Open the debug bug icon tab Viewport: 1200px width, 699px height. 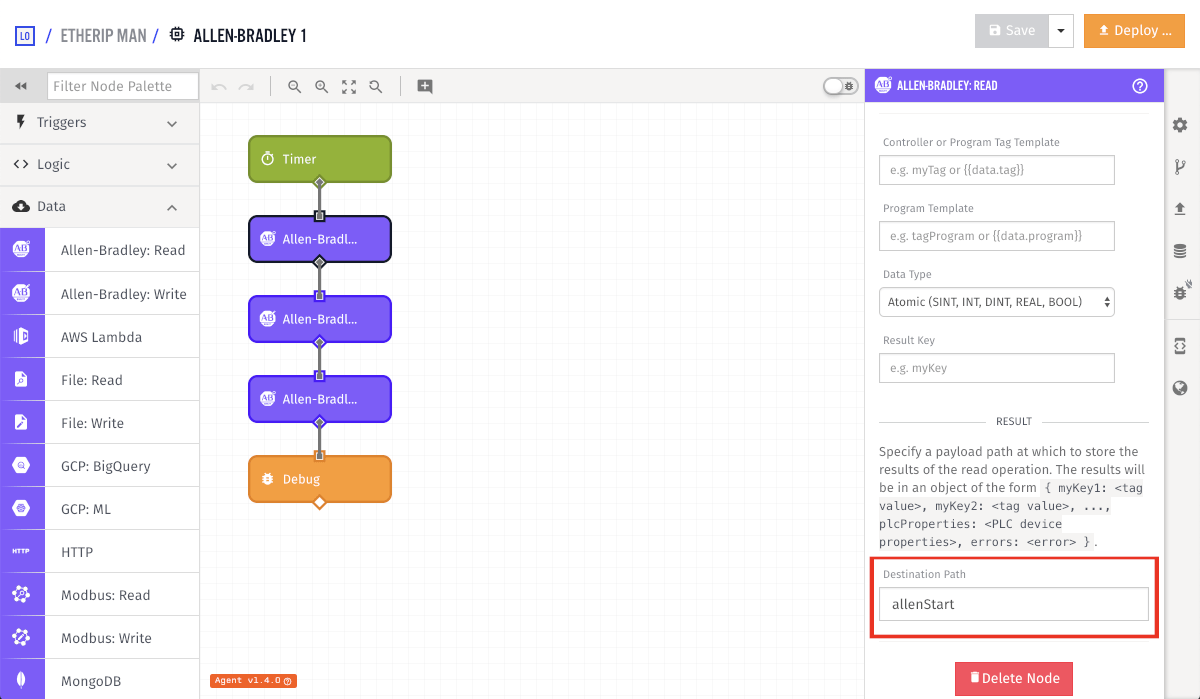click(1181, 292)
